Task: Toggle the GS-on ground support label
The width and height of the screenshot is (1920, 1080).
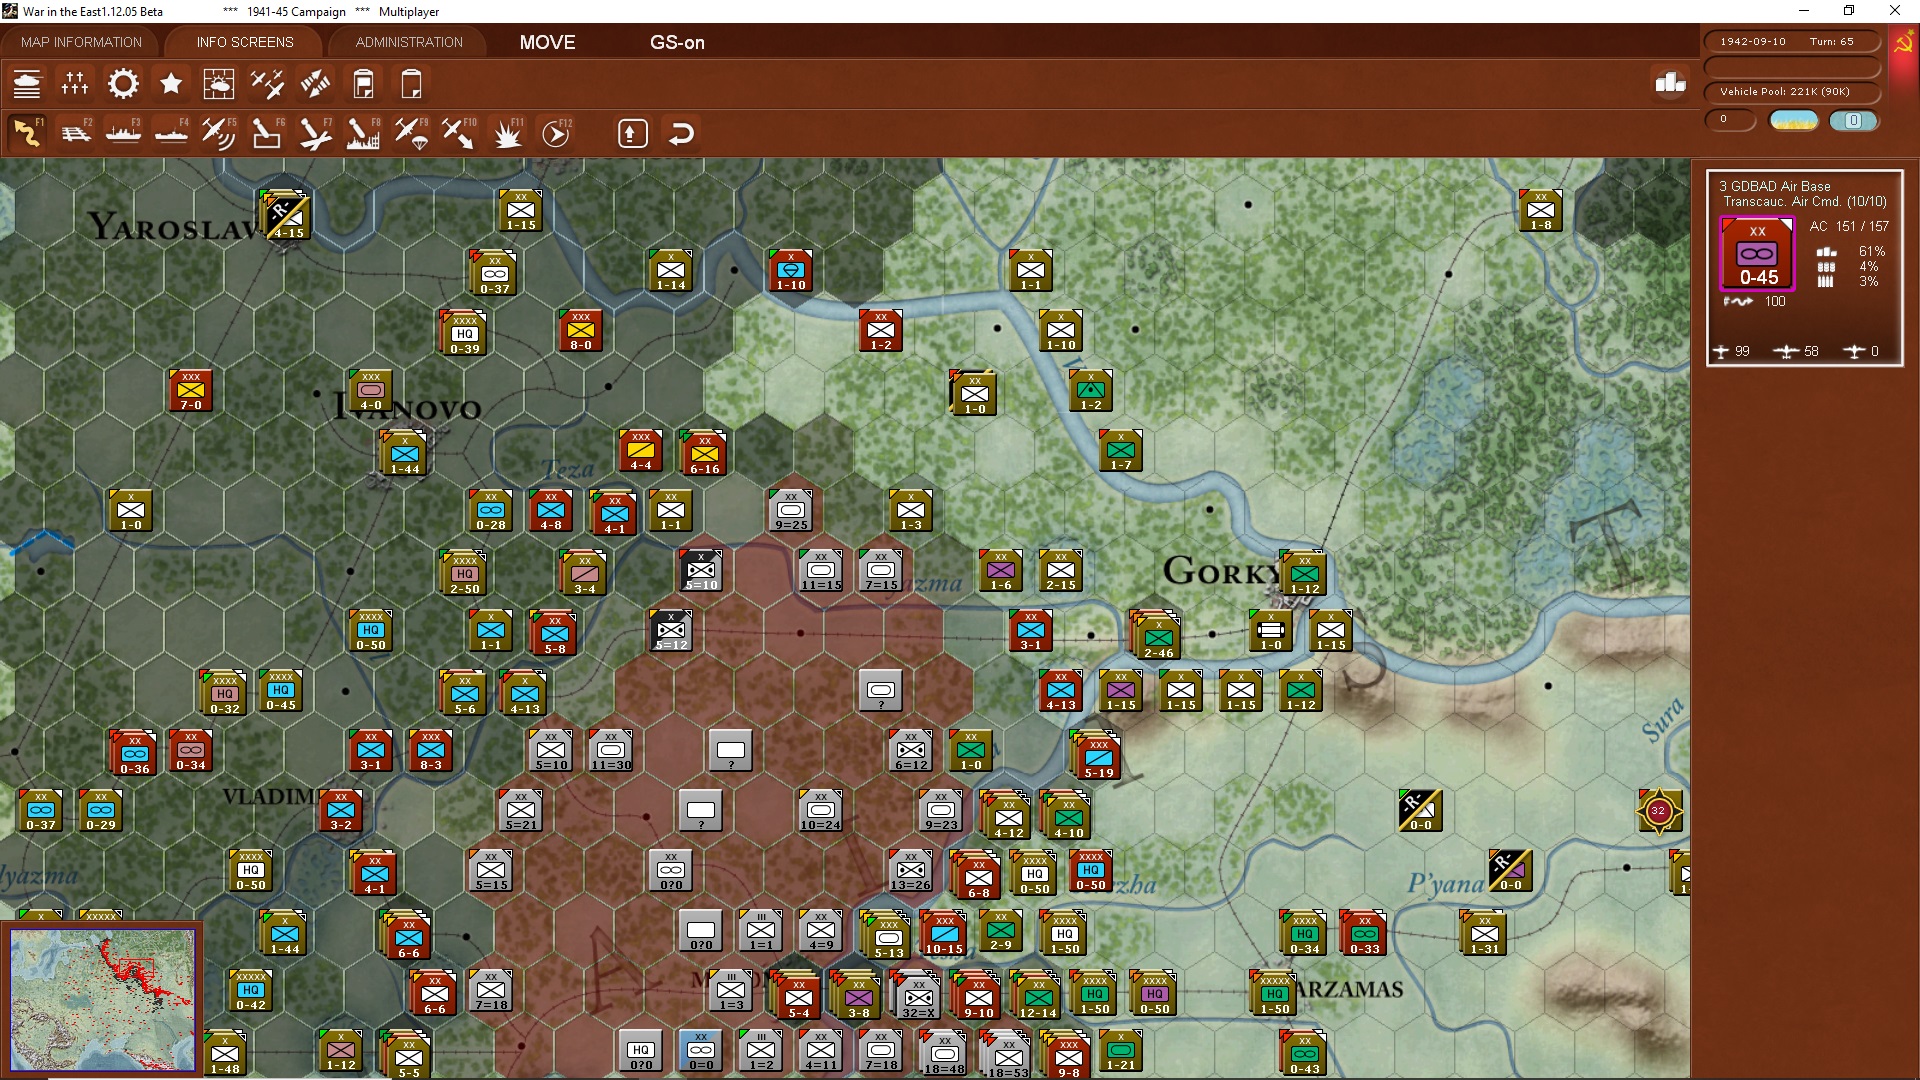Action: [677, 42]
